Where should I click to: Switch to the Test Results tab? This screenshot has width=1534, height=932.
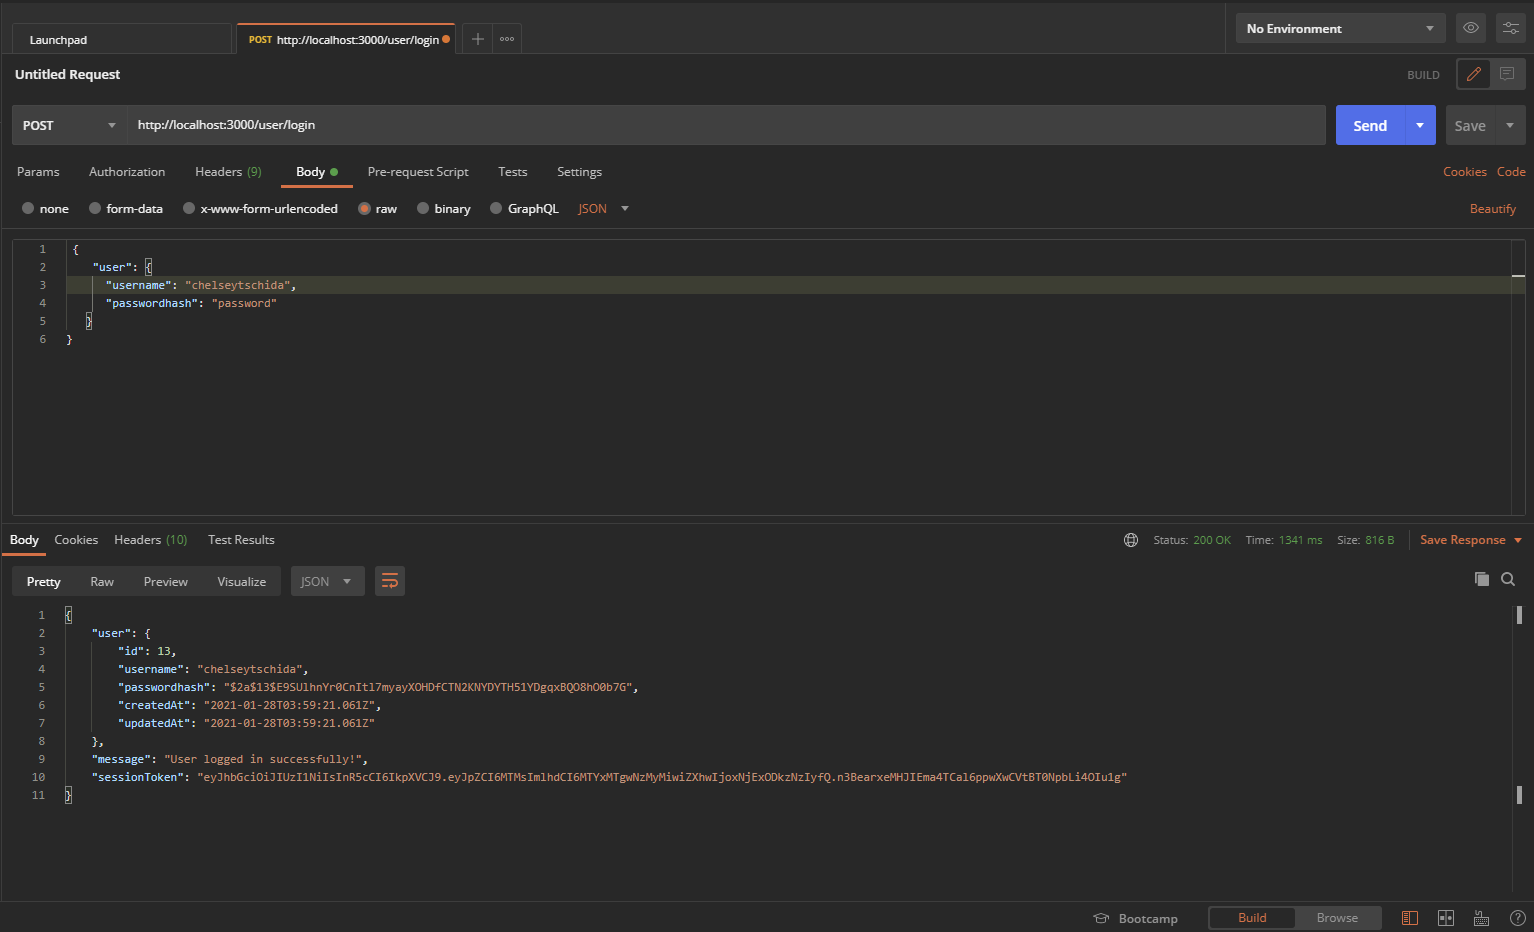pyautogui.click(x=241, y=540)
